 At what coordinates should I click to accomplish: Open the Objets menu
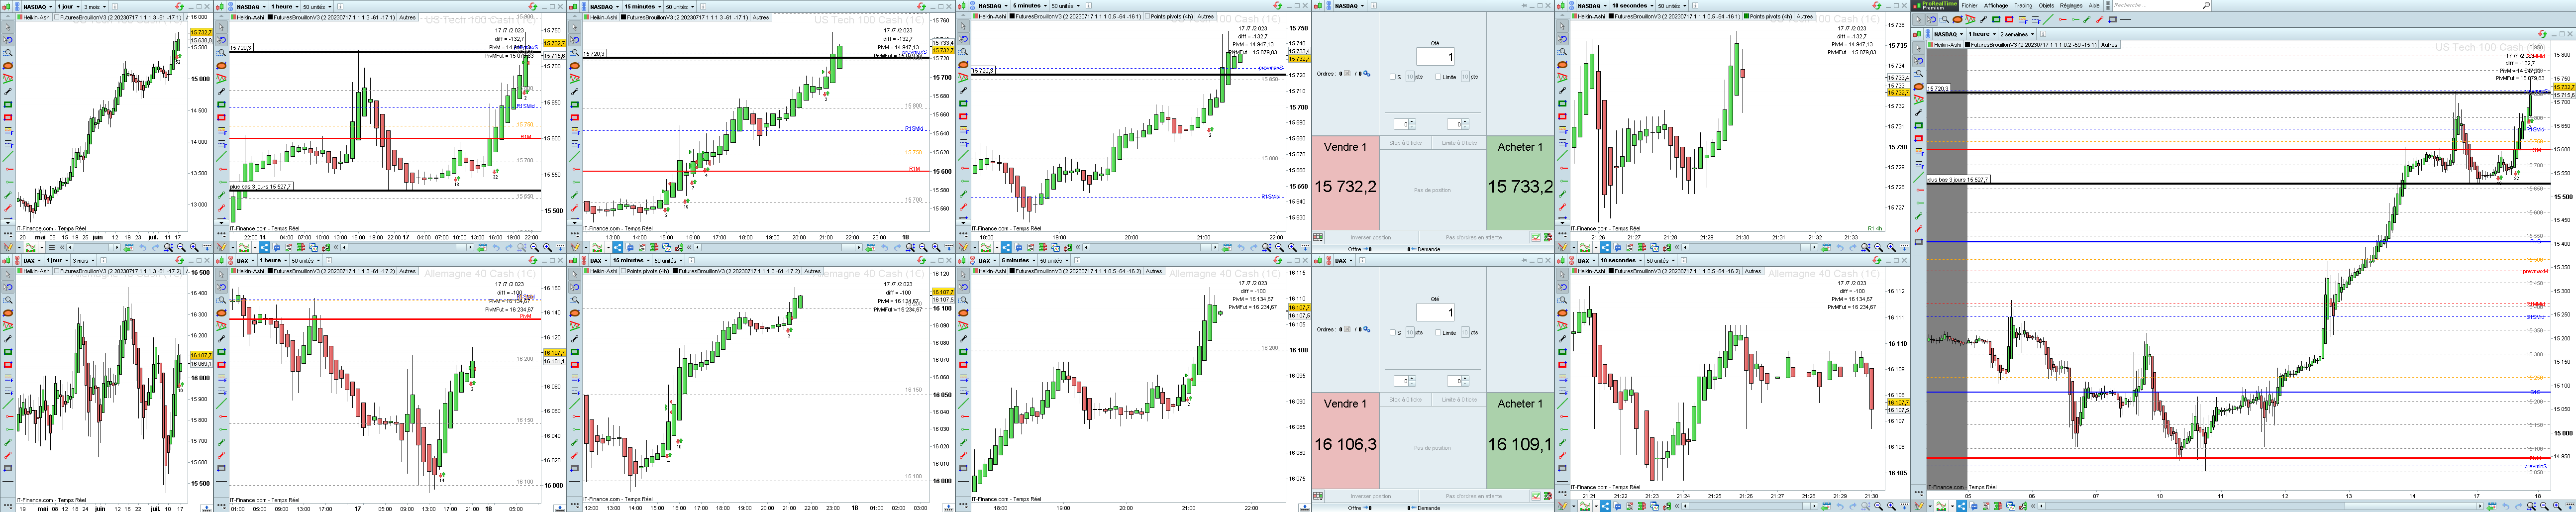click(x=2047, y=5)
